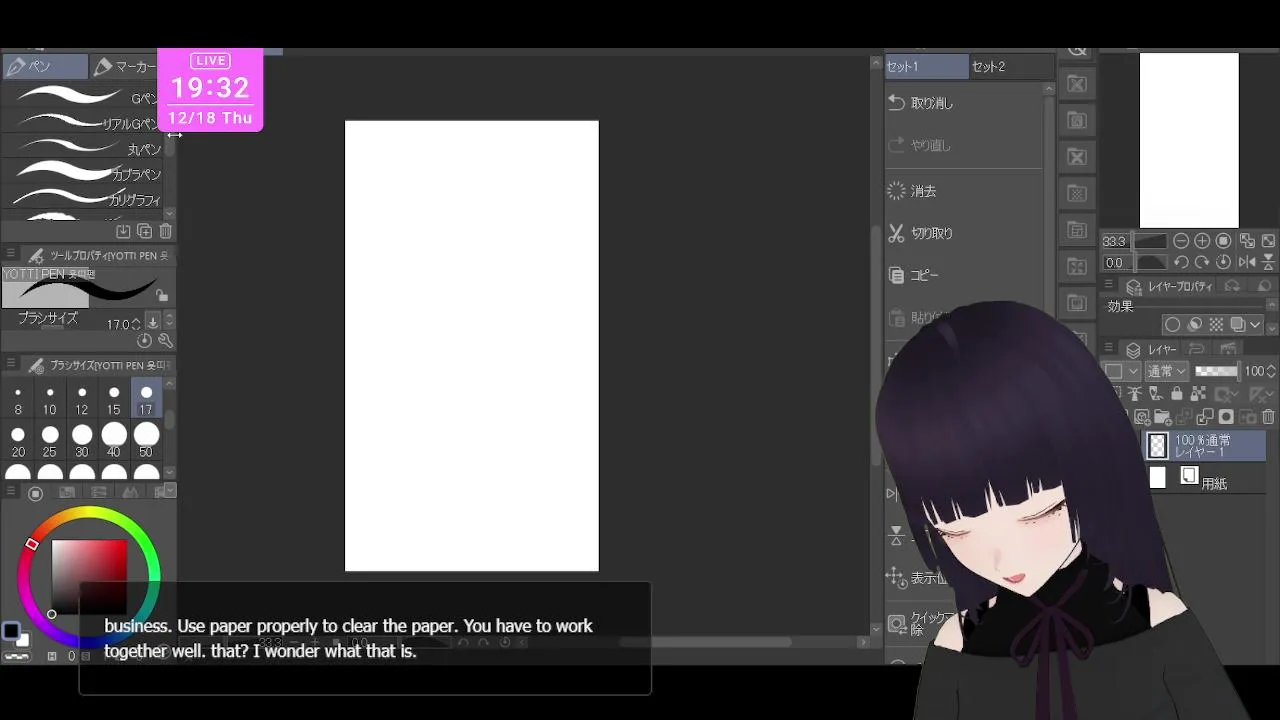Choose the Gペン brush
1280x720 pixels.
click(84, 97)
